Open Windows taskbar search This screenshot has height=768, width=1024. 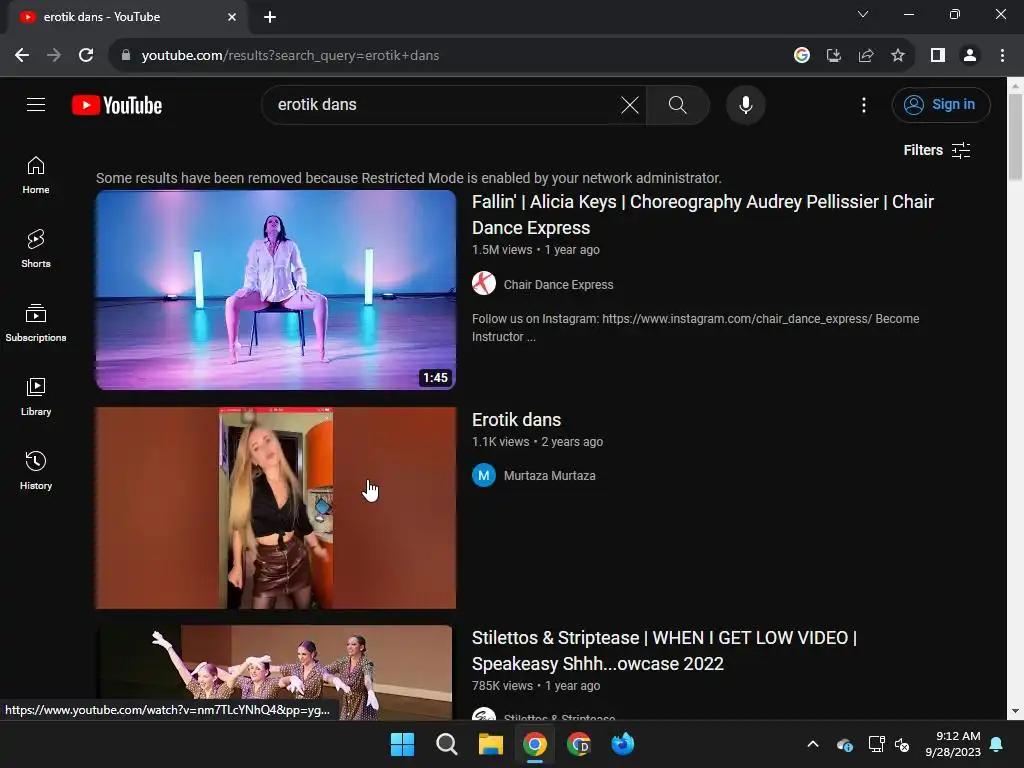(x=447, y=744)
